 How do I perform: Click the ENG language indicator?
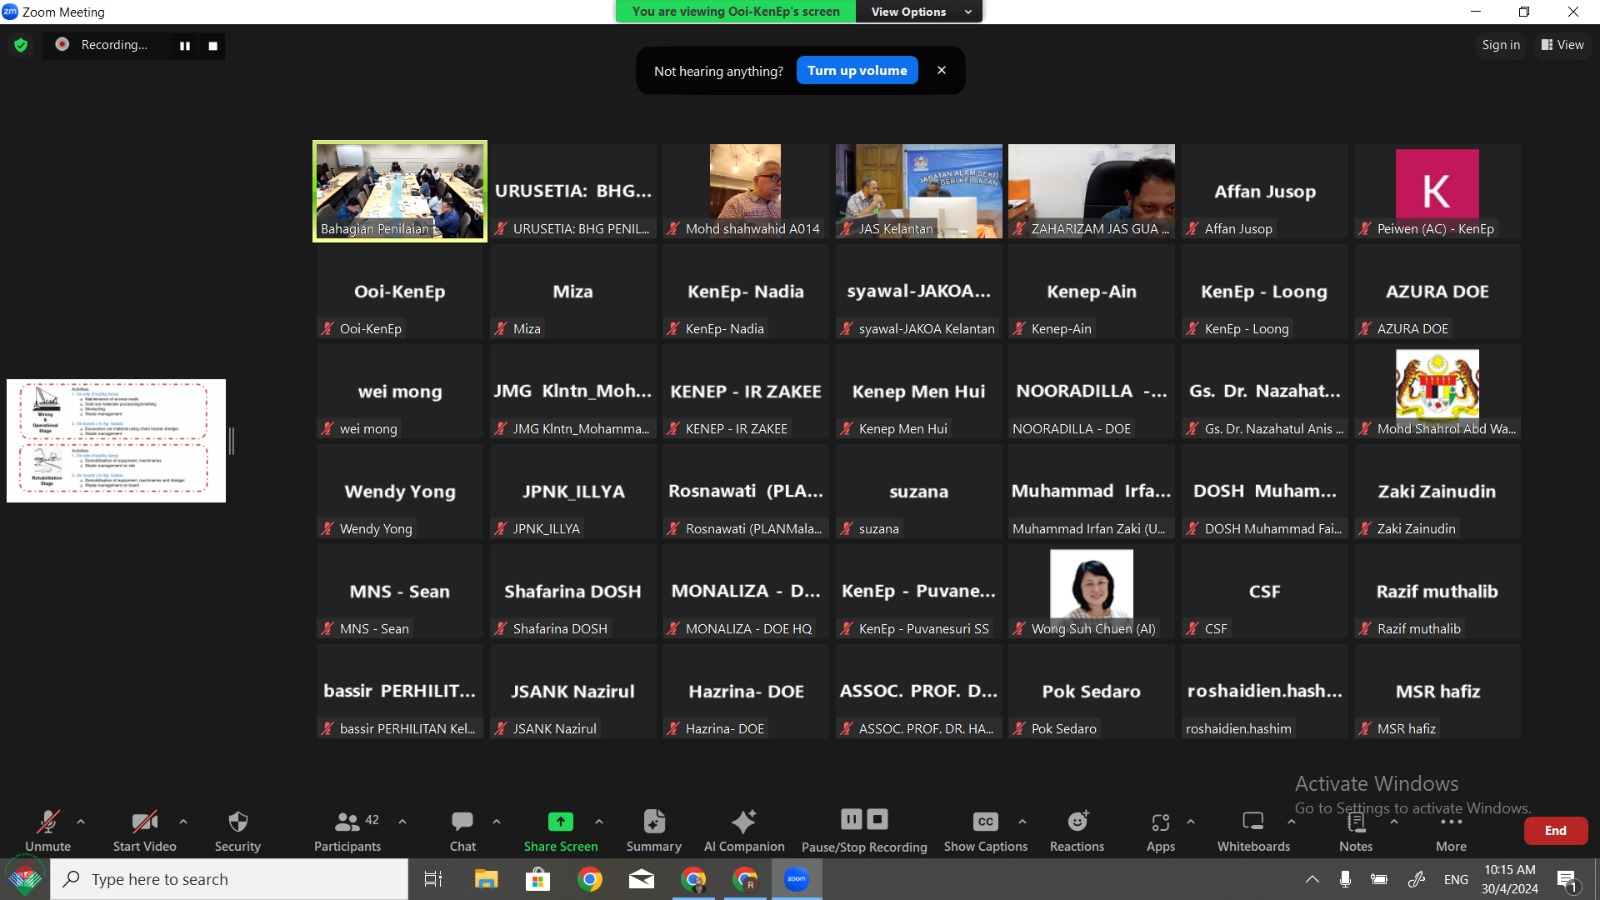pyautogui.click(x=1456, y=879)
